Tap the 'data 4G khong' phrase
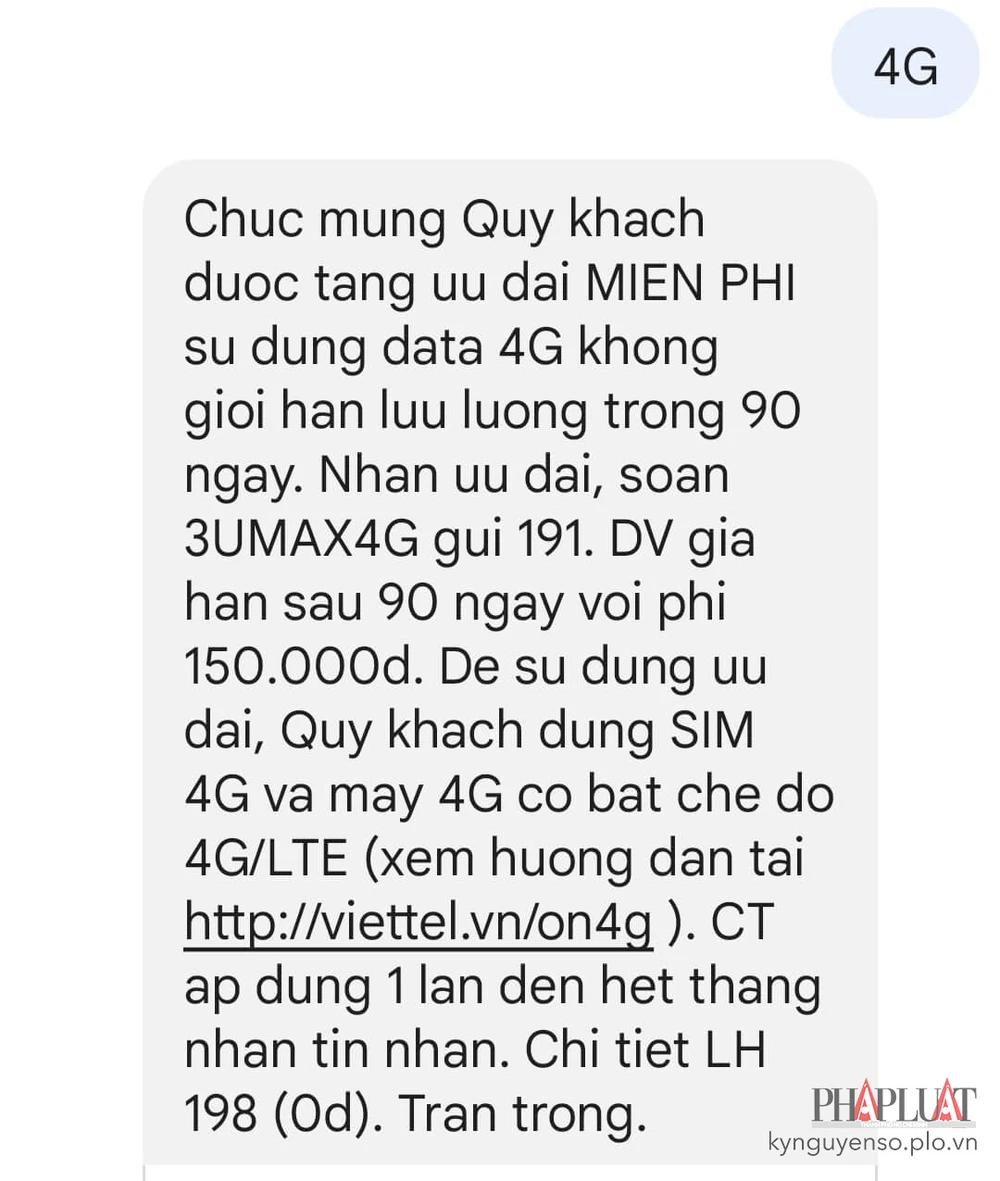1000x1181 pixels. (x=550, y=349)
